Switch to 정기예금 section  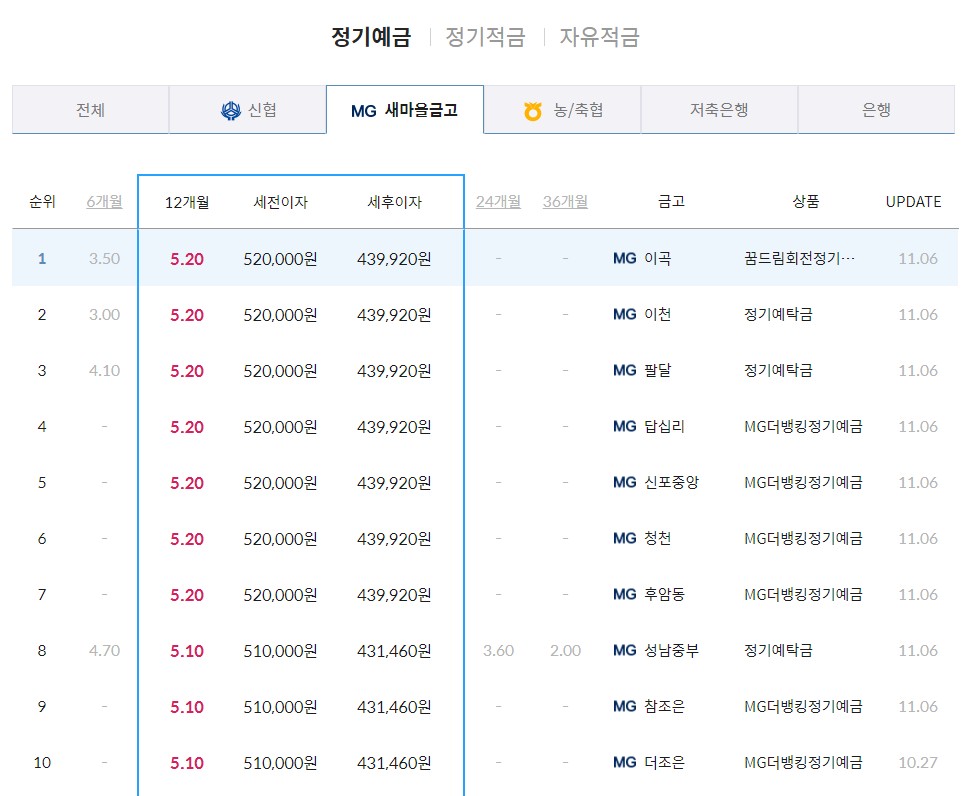(x=371, y=37)
